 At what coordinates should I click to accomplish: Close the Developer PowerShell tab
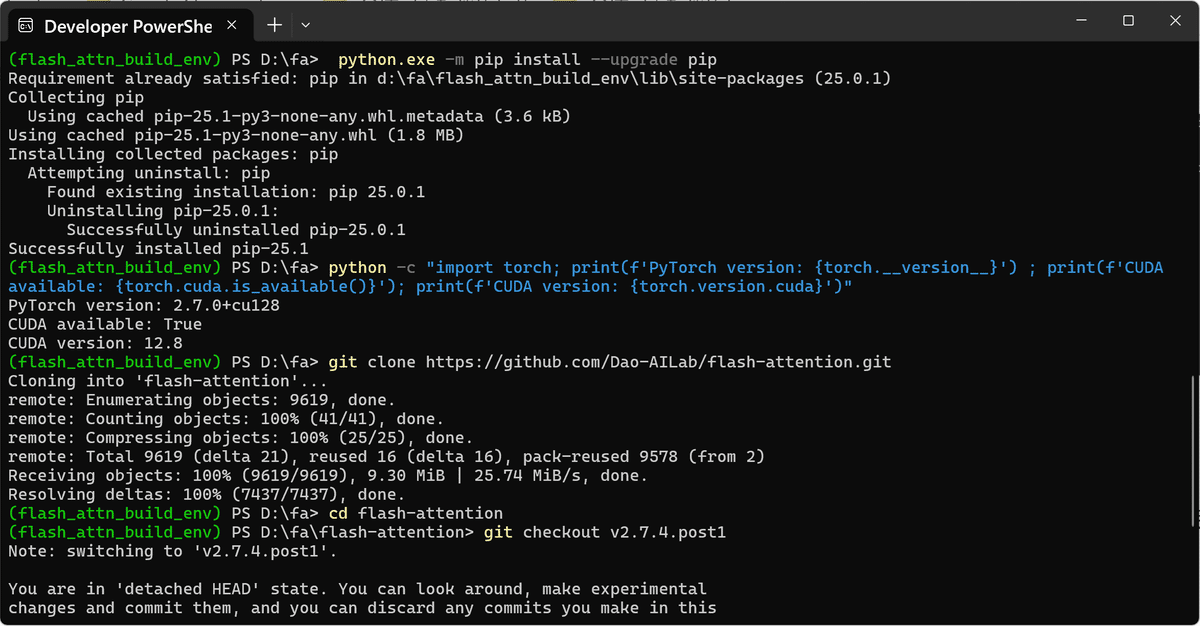tap(229, 24)
